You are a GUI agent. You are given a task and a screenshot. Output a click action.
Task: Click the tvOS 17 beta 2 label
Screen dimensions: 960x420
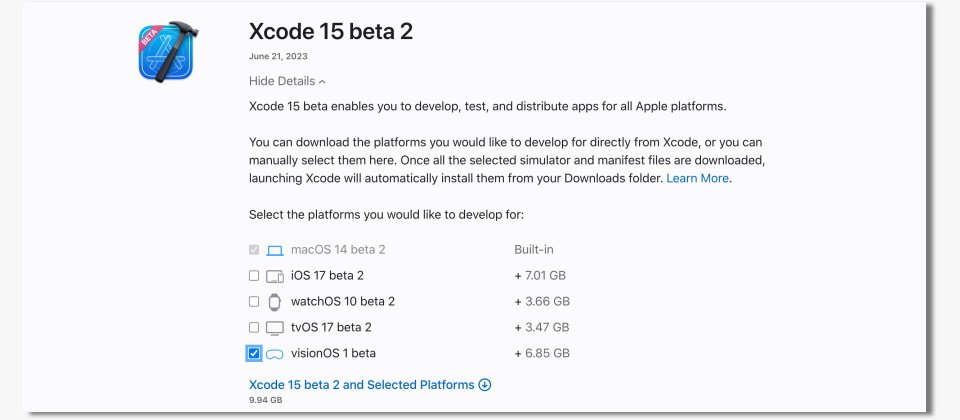[x=331, y=327]
